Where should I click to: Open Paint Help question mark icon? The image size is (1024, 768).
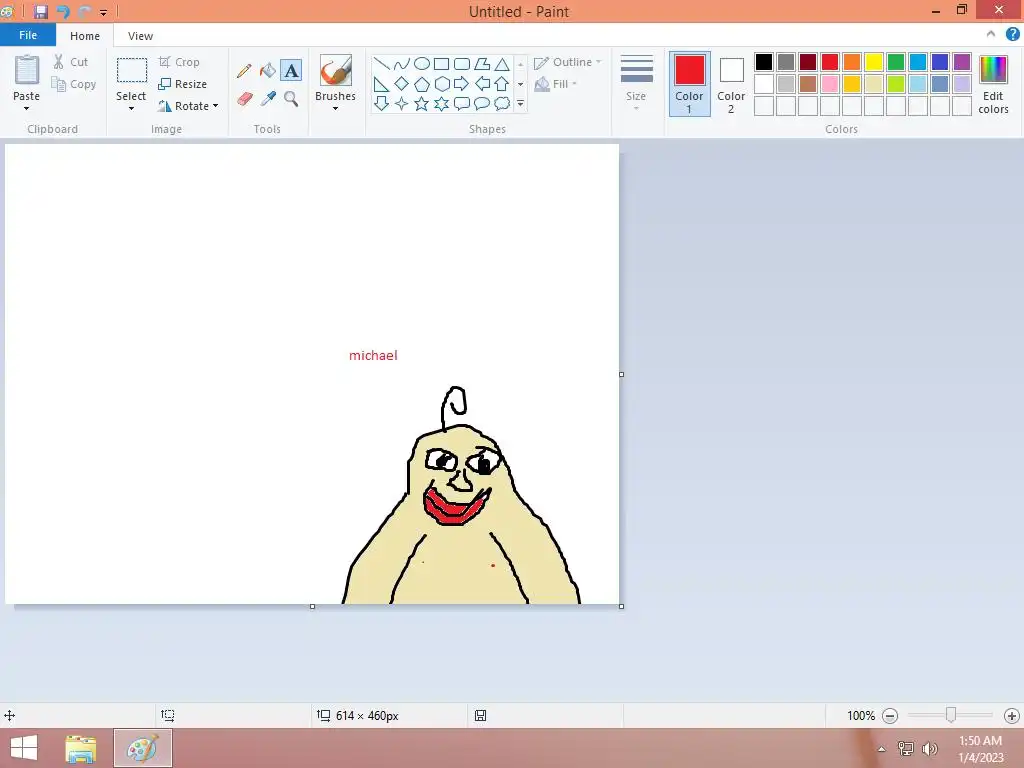(x=1012, y=35)
